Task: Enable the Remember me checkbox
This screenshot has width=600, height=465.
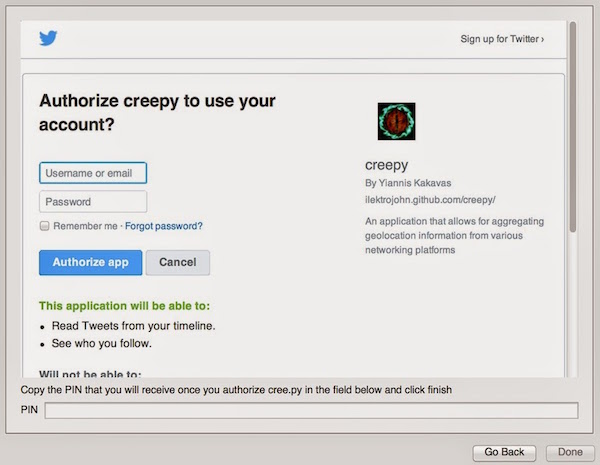Action: point(45,226)
